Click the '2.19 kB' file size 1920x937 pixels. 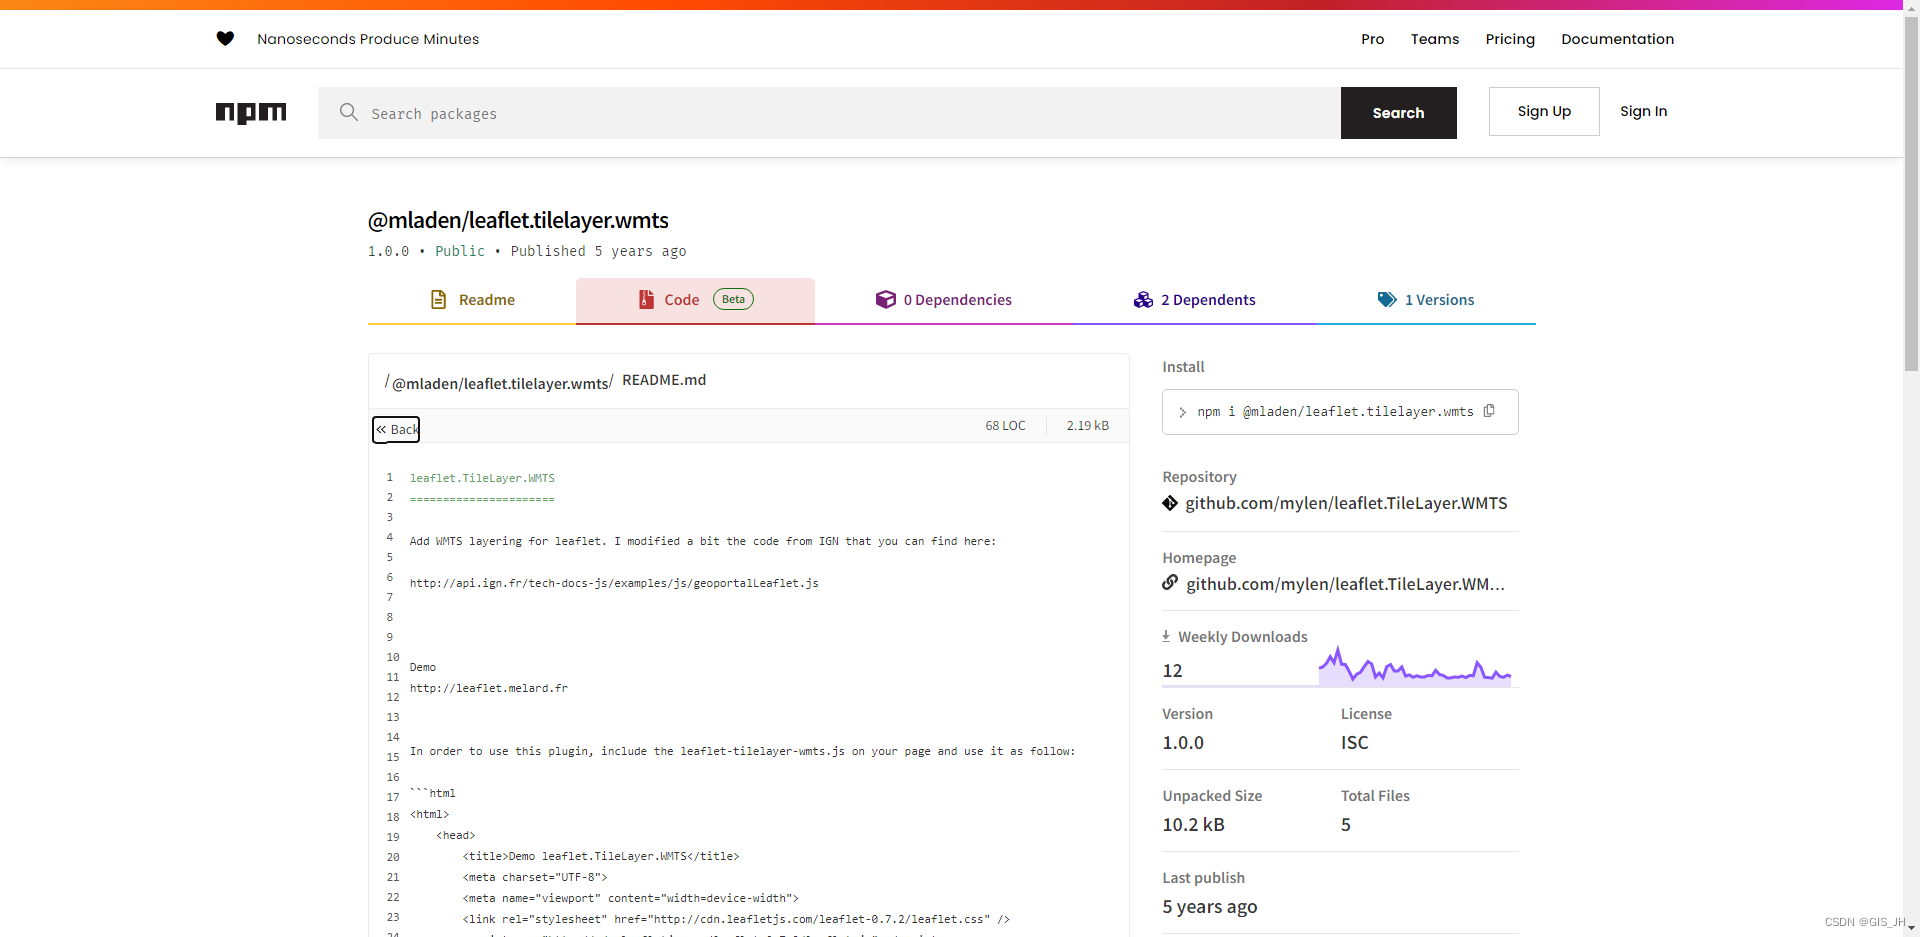click(1087, 426)
